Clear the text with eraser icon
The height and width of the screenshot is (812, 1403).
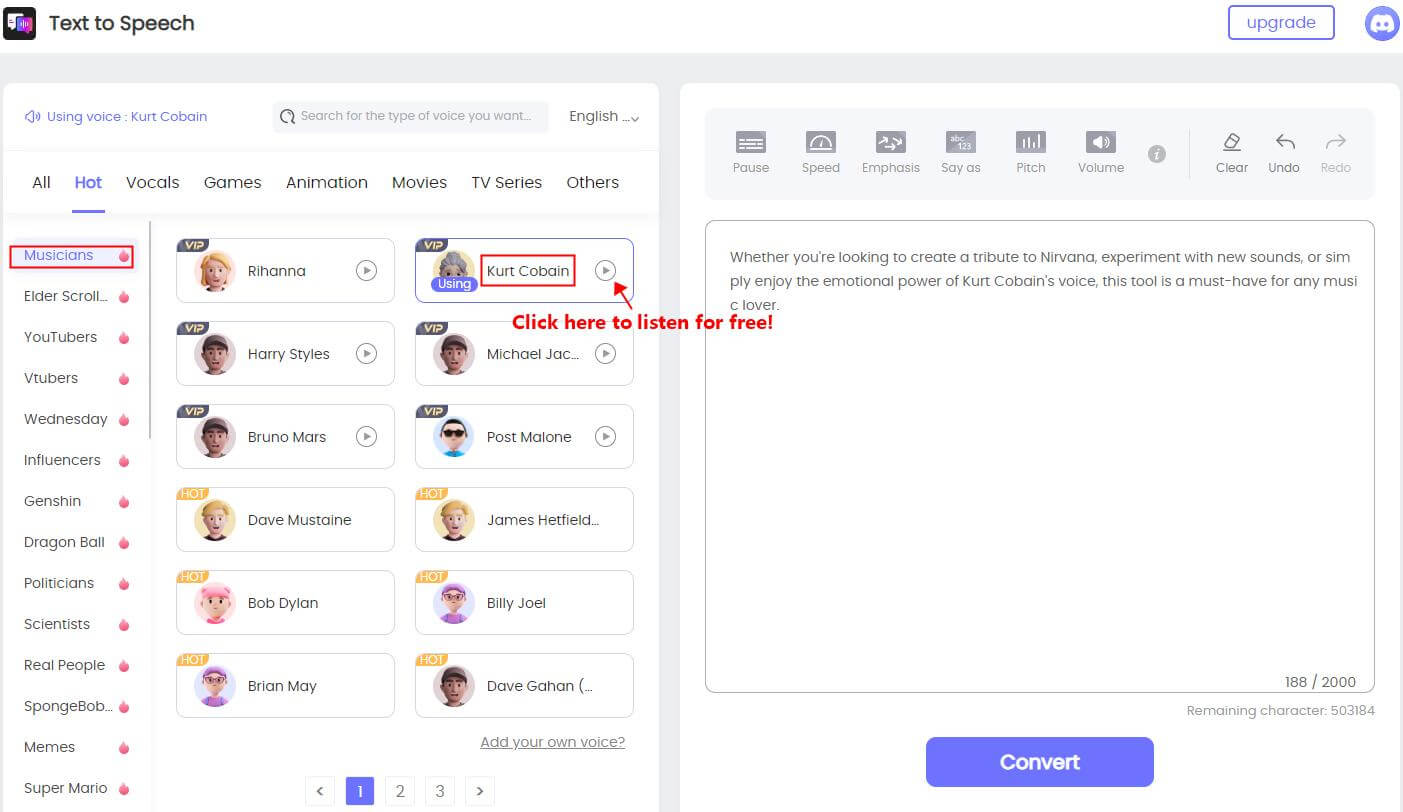[x=1232, y=153]
